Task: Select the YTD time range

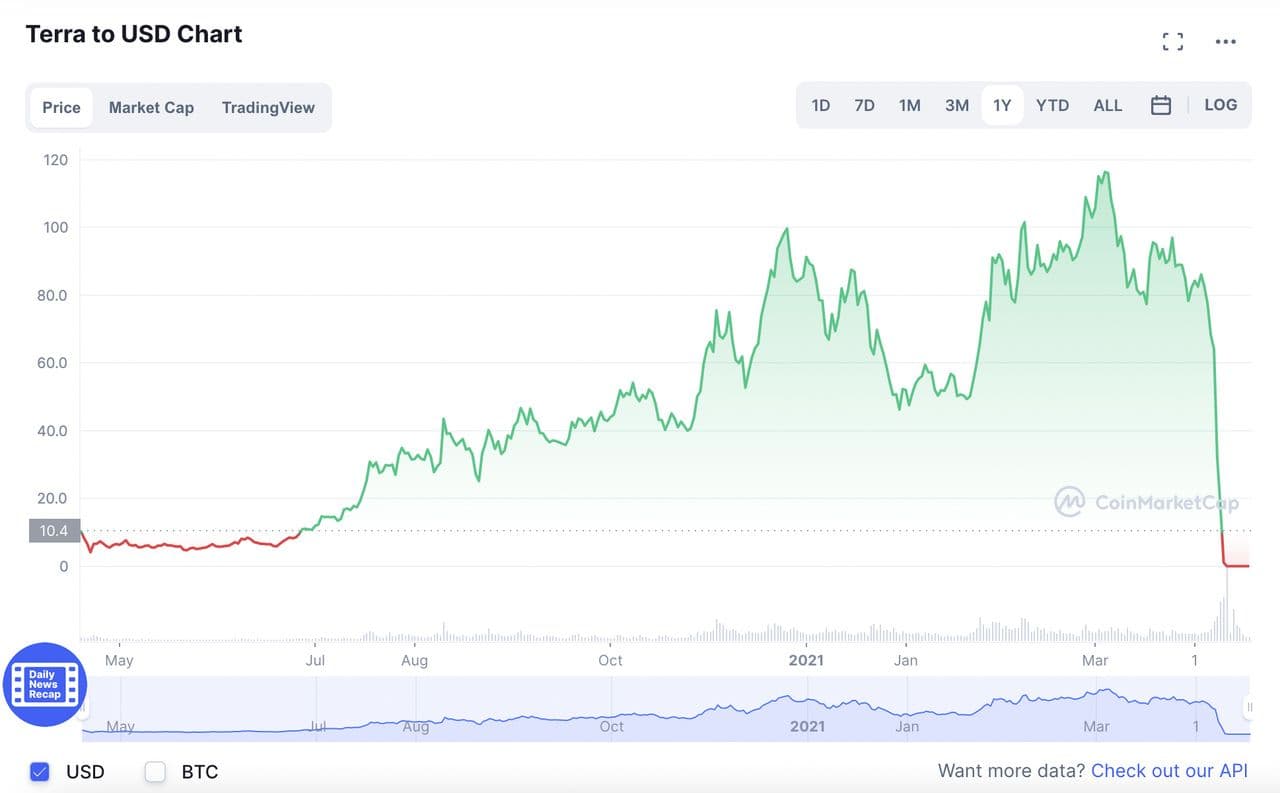Action: (x=1052, y=105)
